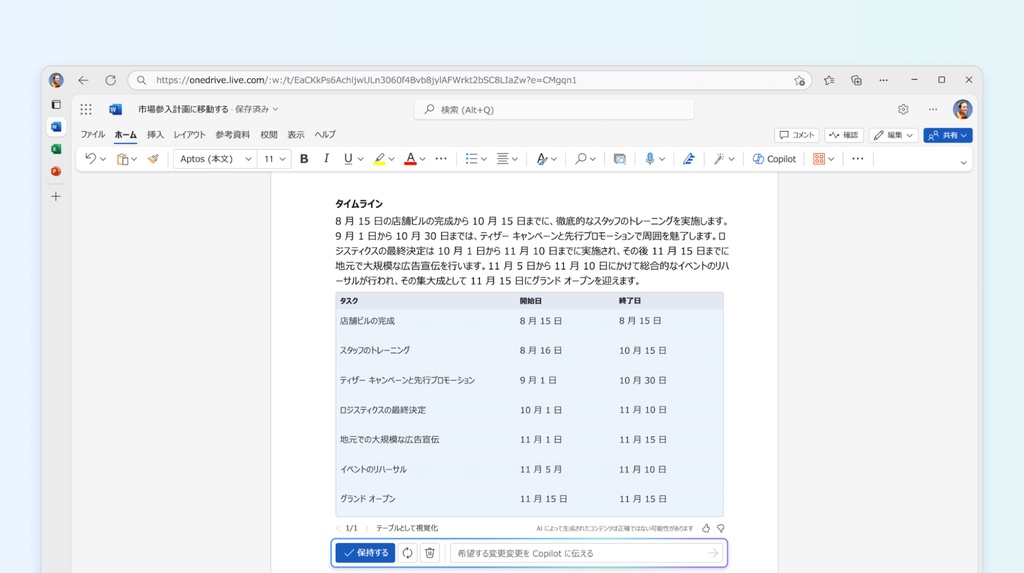
Task: Select the Format Painter brush icon
Action: pos(153,159)
